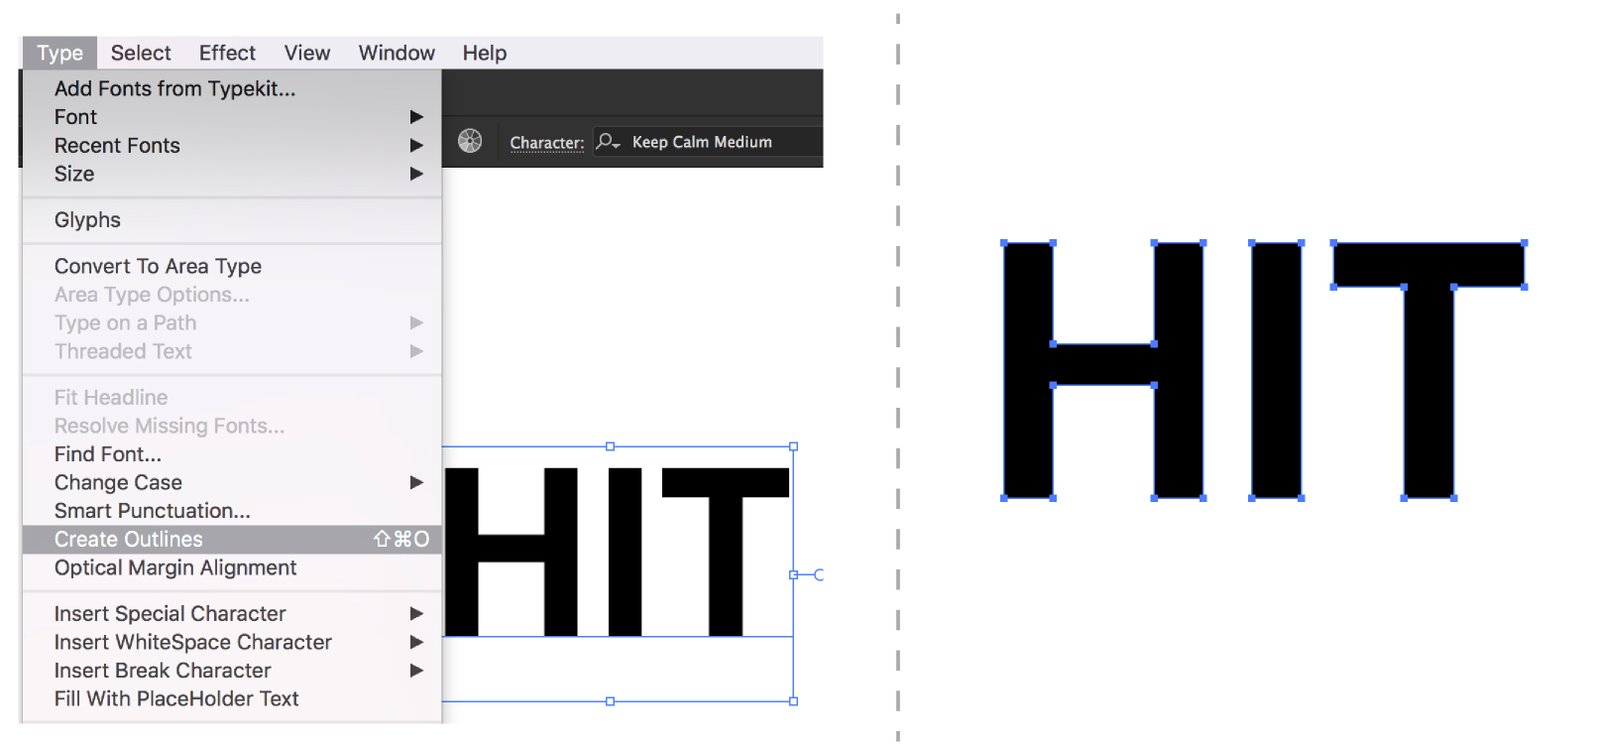The width and height of the screenshot is (1600, 756).
Task: Open the Window menu
Action: [396, 53]
